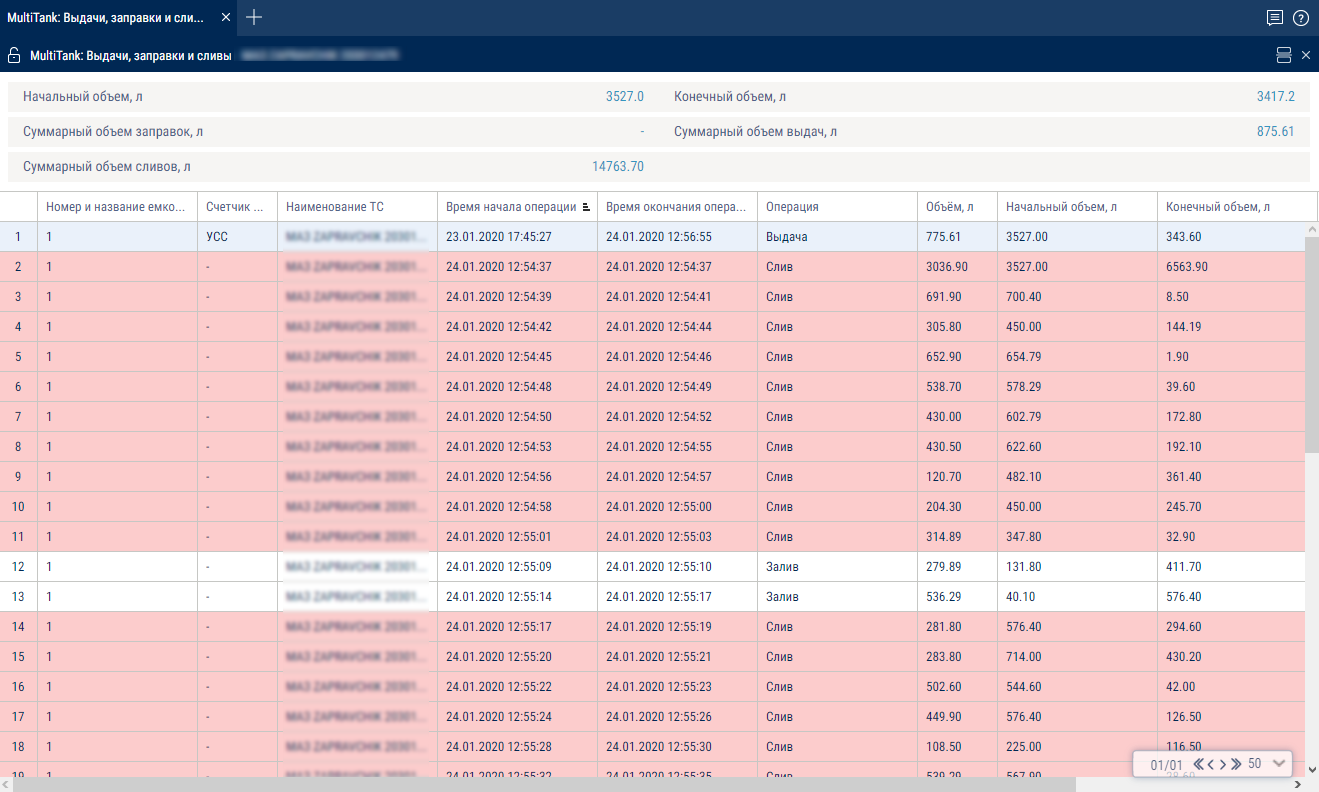Go to the last page

(1236, 764)
